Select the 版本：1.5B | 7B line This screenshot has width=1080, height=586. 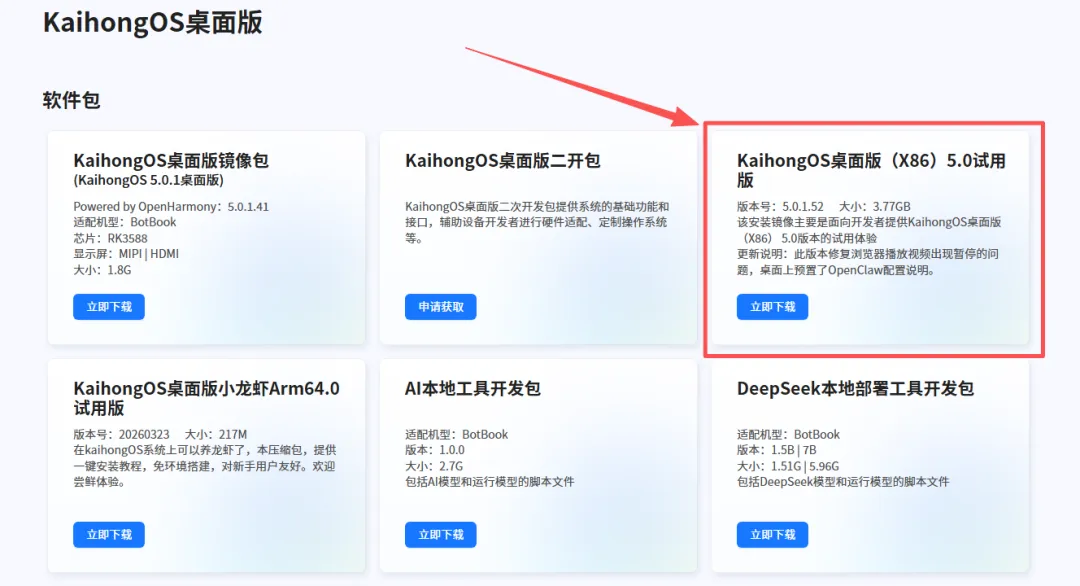point(776,450)
